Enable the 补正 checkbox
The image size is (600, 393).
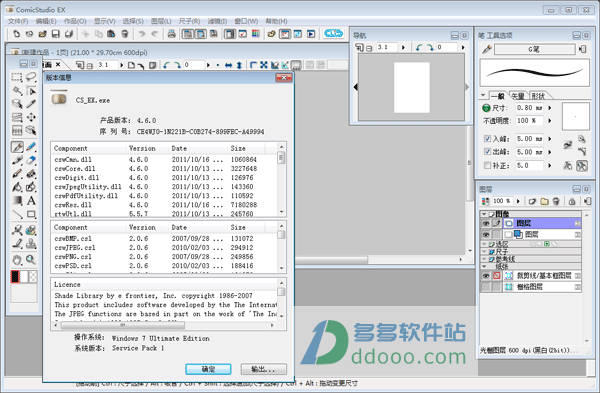pos(487,165)
